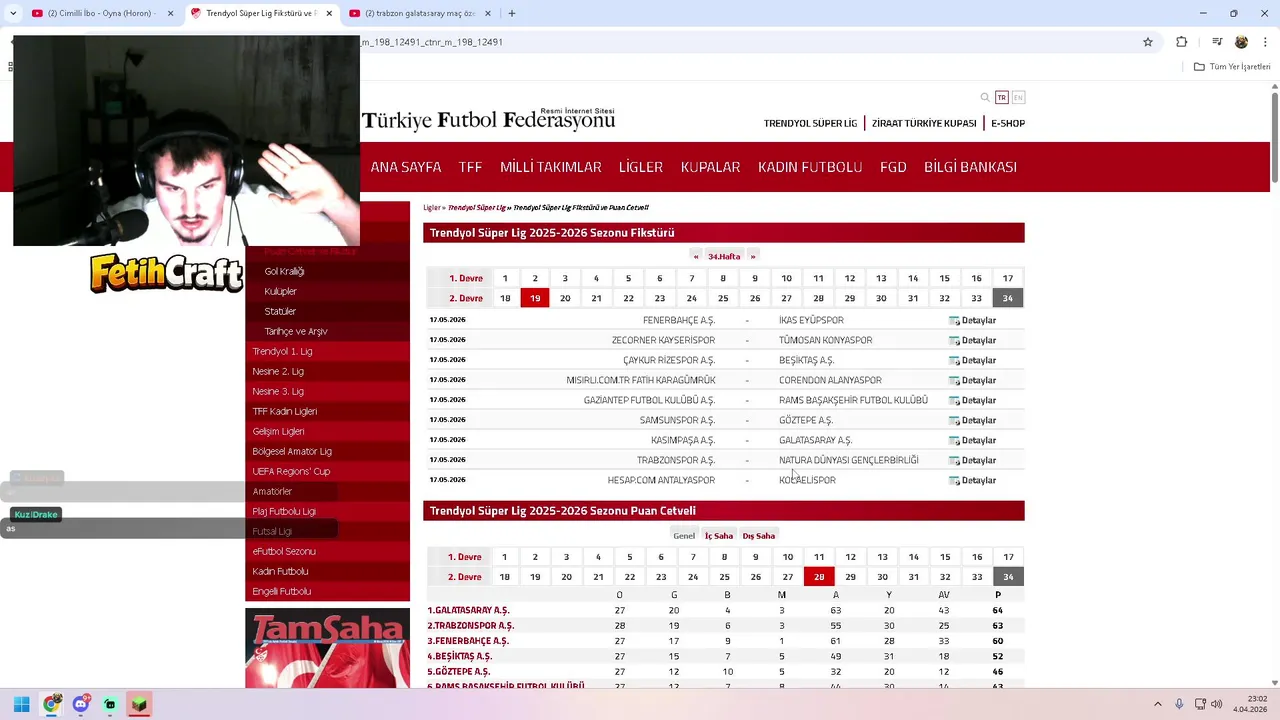Open the GALATASARAY A.Ş. standings row

click(x=725, y=610)
